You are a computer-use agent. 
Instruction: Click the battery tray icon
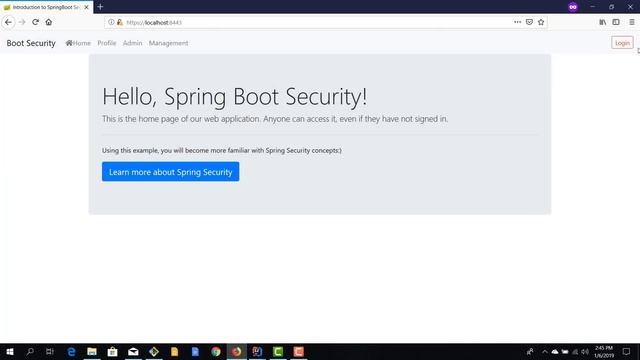tap(565, 351)
